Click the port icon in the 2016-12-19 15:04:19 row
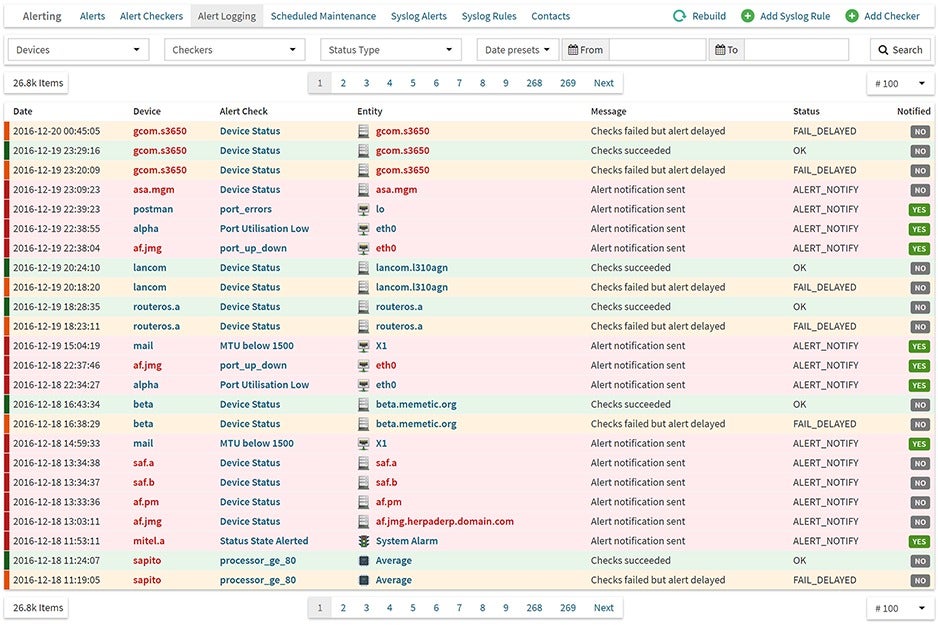Viewport: 938px width, 625px height. coord(363,346)
